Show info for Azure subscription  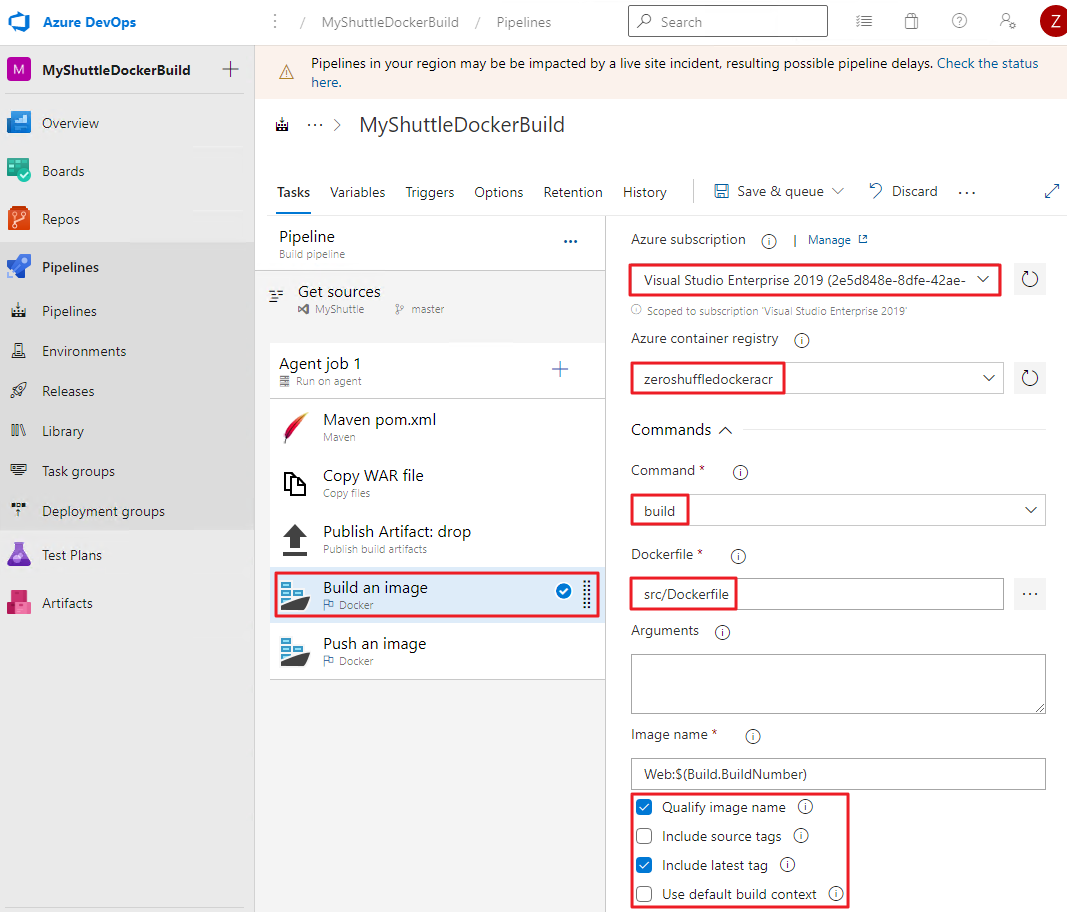click(769, 242)
